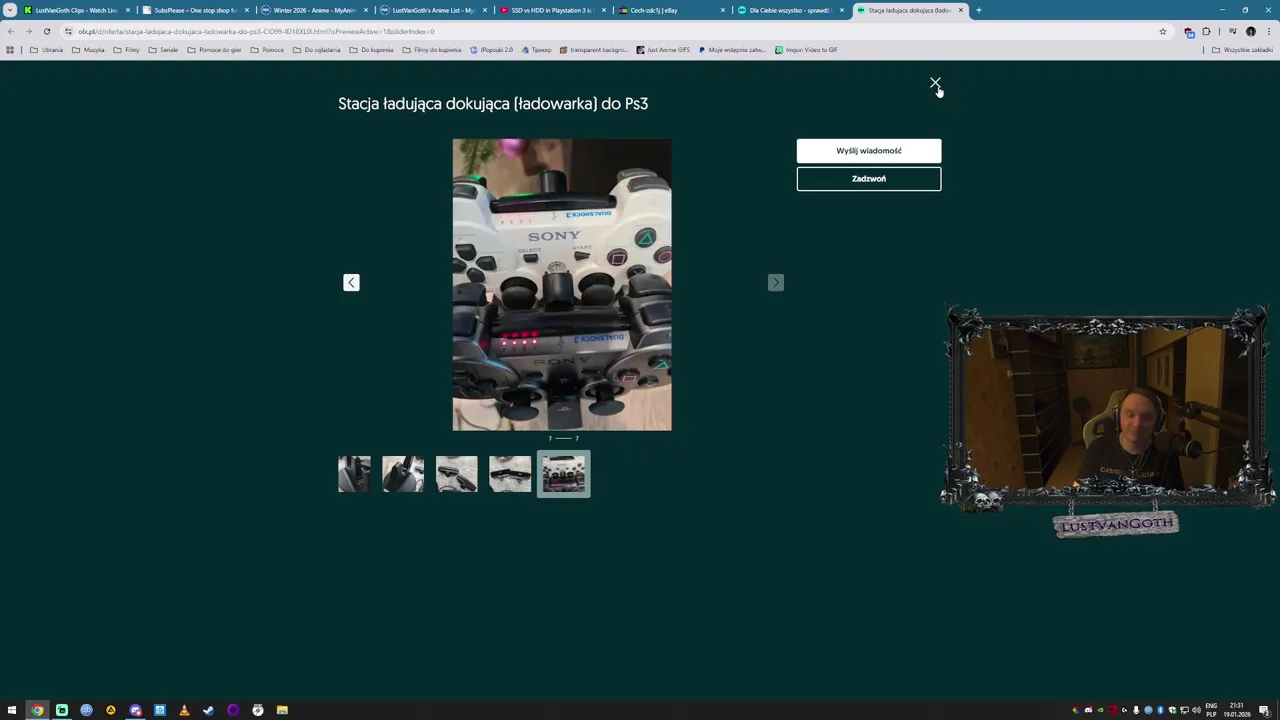
Task: Click the Chrome taskbar icon
Action: point(37,710)
